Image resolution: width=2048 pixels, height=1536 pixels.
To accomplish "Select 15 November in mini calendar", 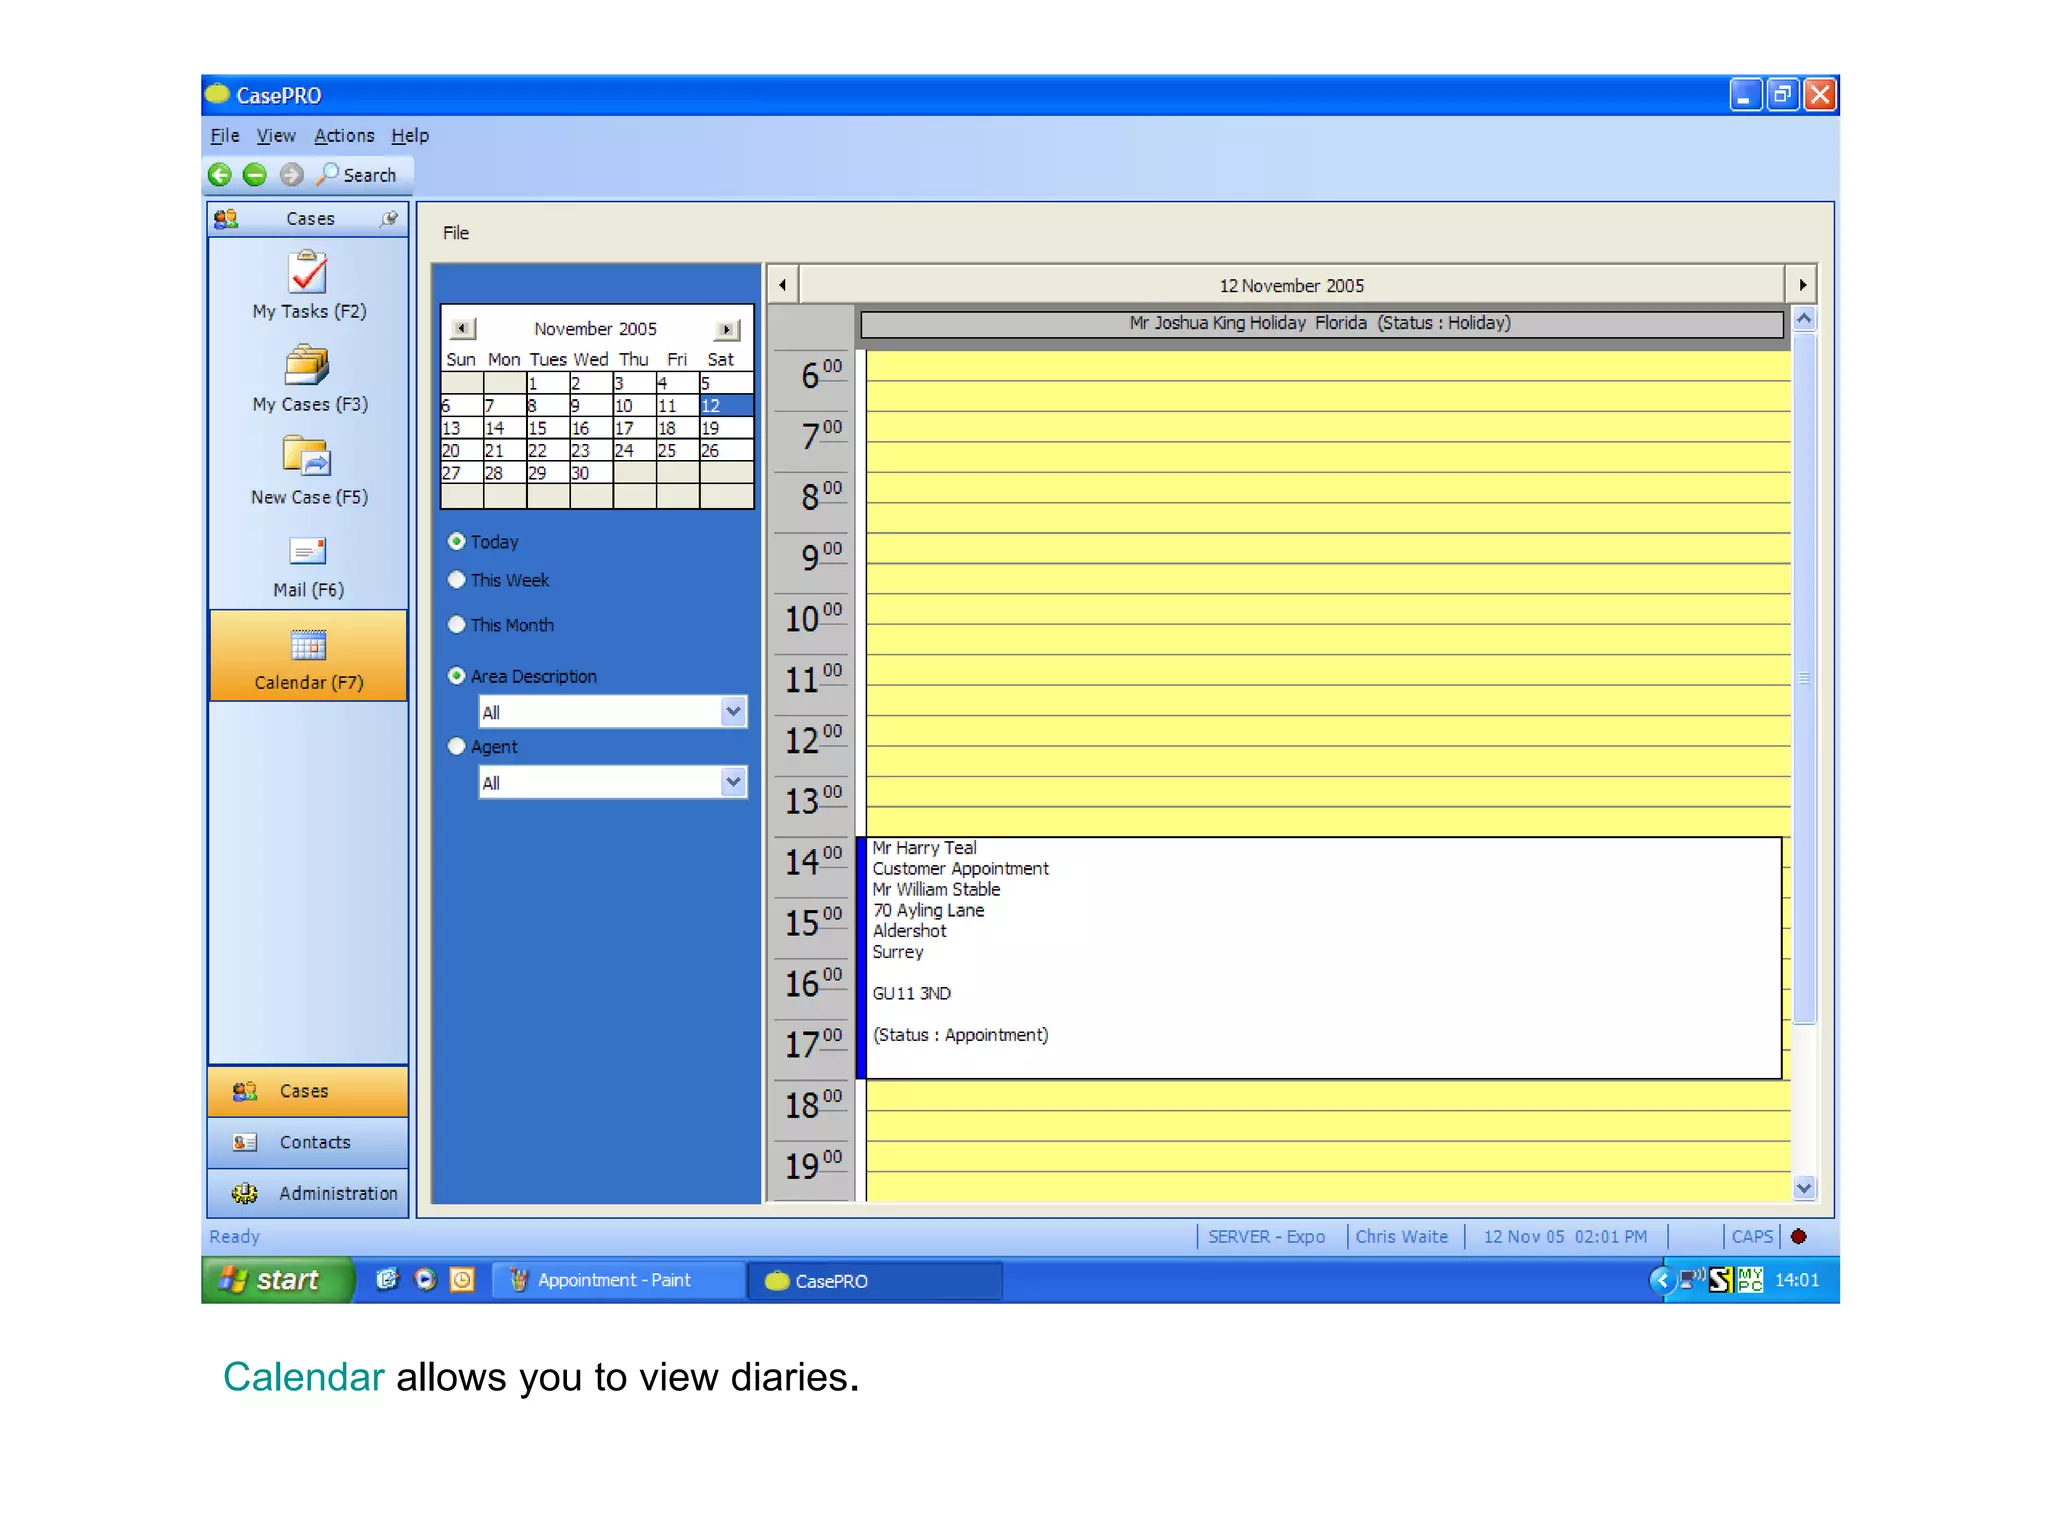I will click(547, 428).
